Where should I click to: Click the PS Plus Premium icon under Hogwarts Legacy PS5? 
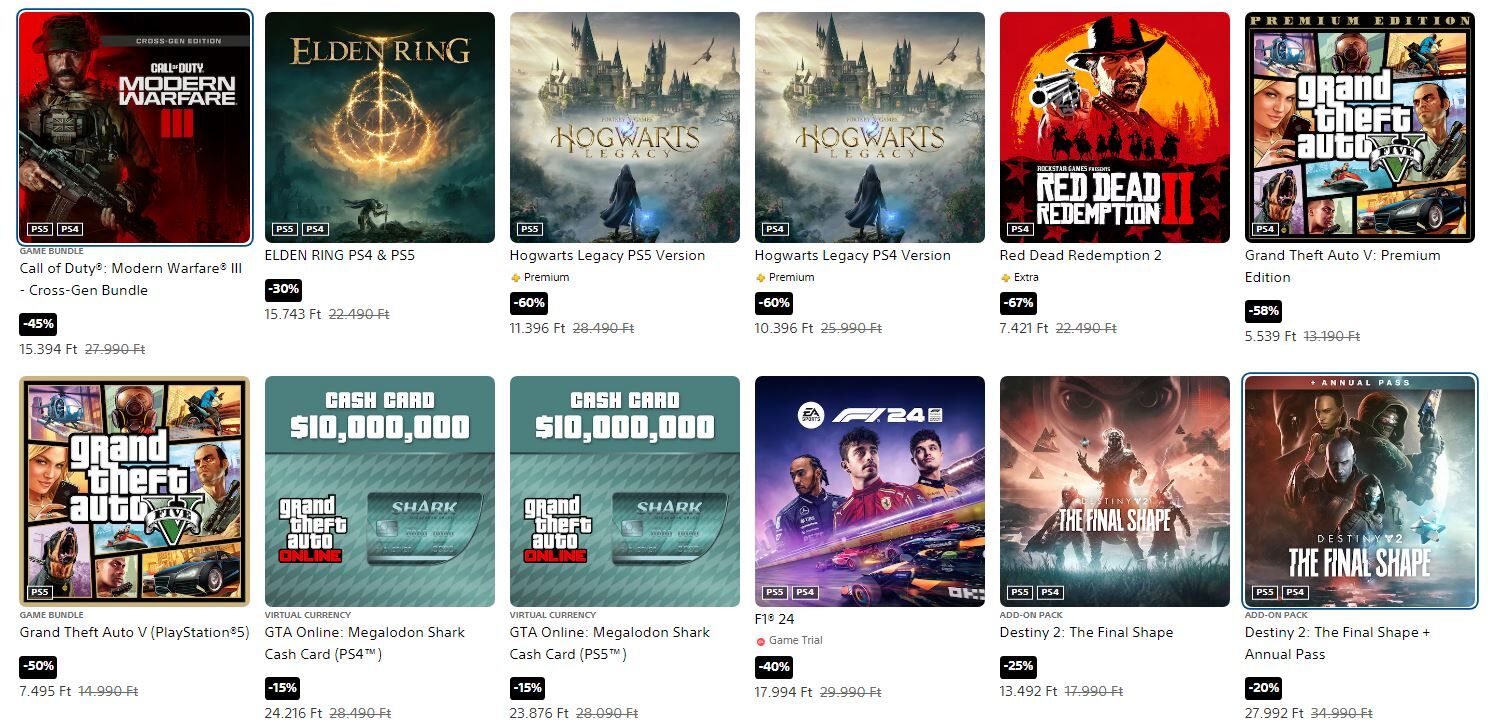click(x=515, y=278)
